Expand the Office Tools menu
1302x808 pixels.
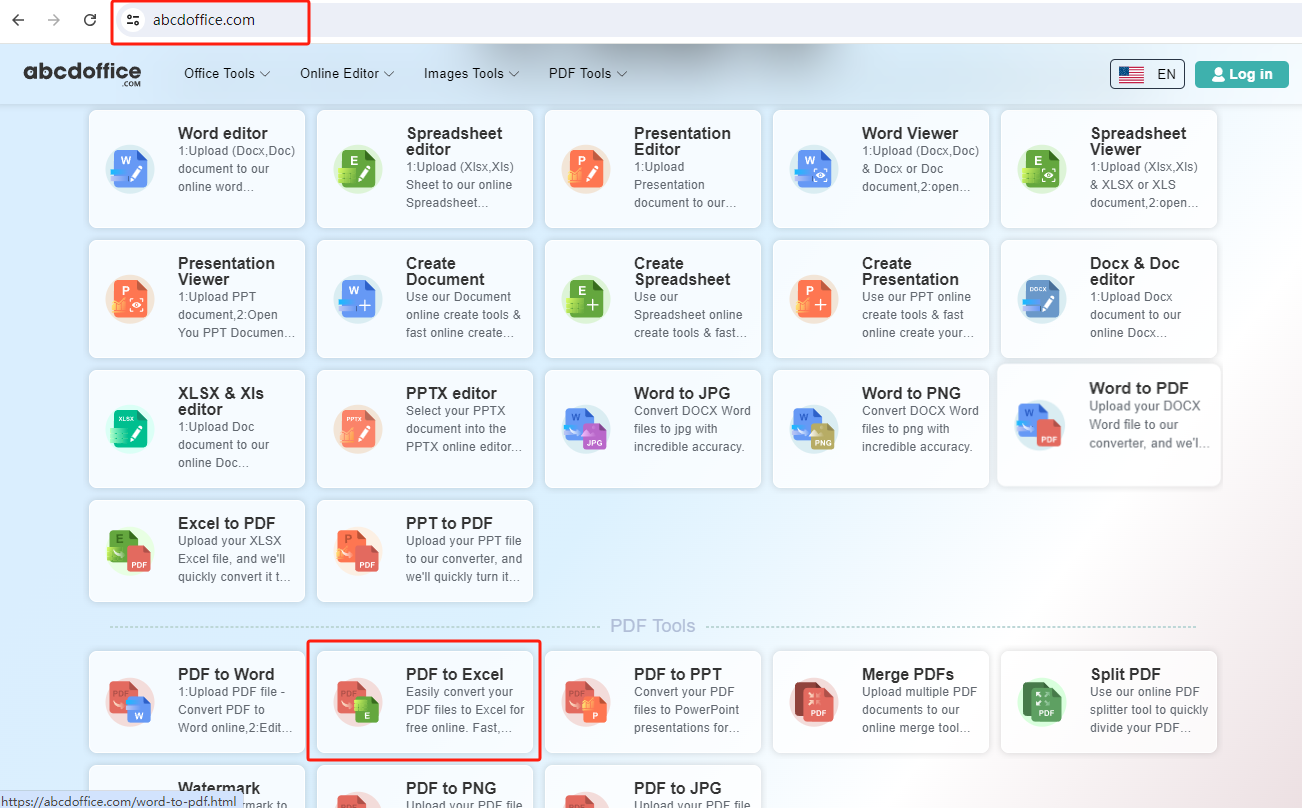[x=227, y=73]
